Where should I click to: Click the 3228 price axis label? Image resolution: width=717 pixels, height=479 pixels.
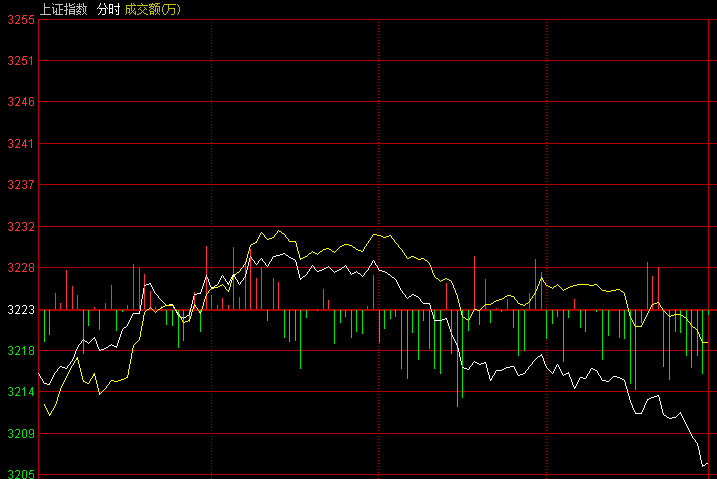coord(21,268)
